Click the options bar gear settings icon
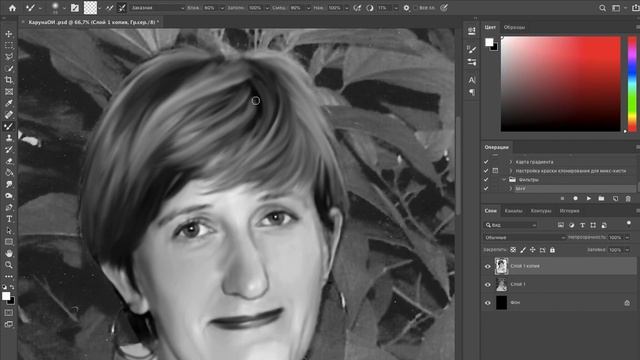This screenshot has height=360, width=640. (406, 8)
